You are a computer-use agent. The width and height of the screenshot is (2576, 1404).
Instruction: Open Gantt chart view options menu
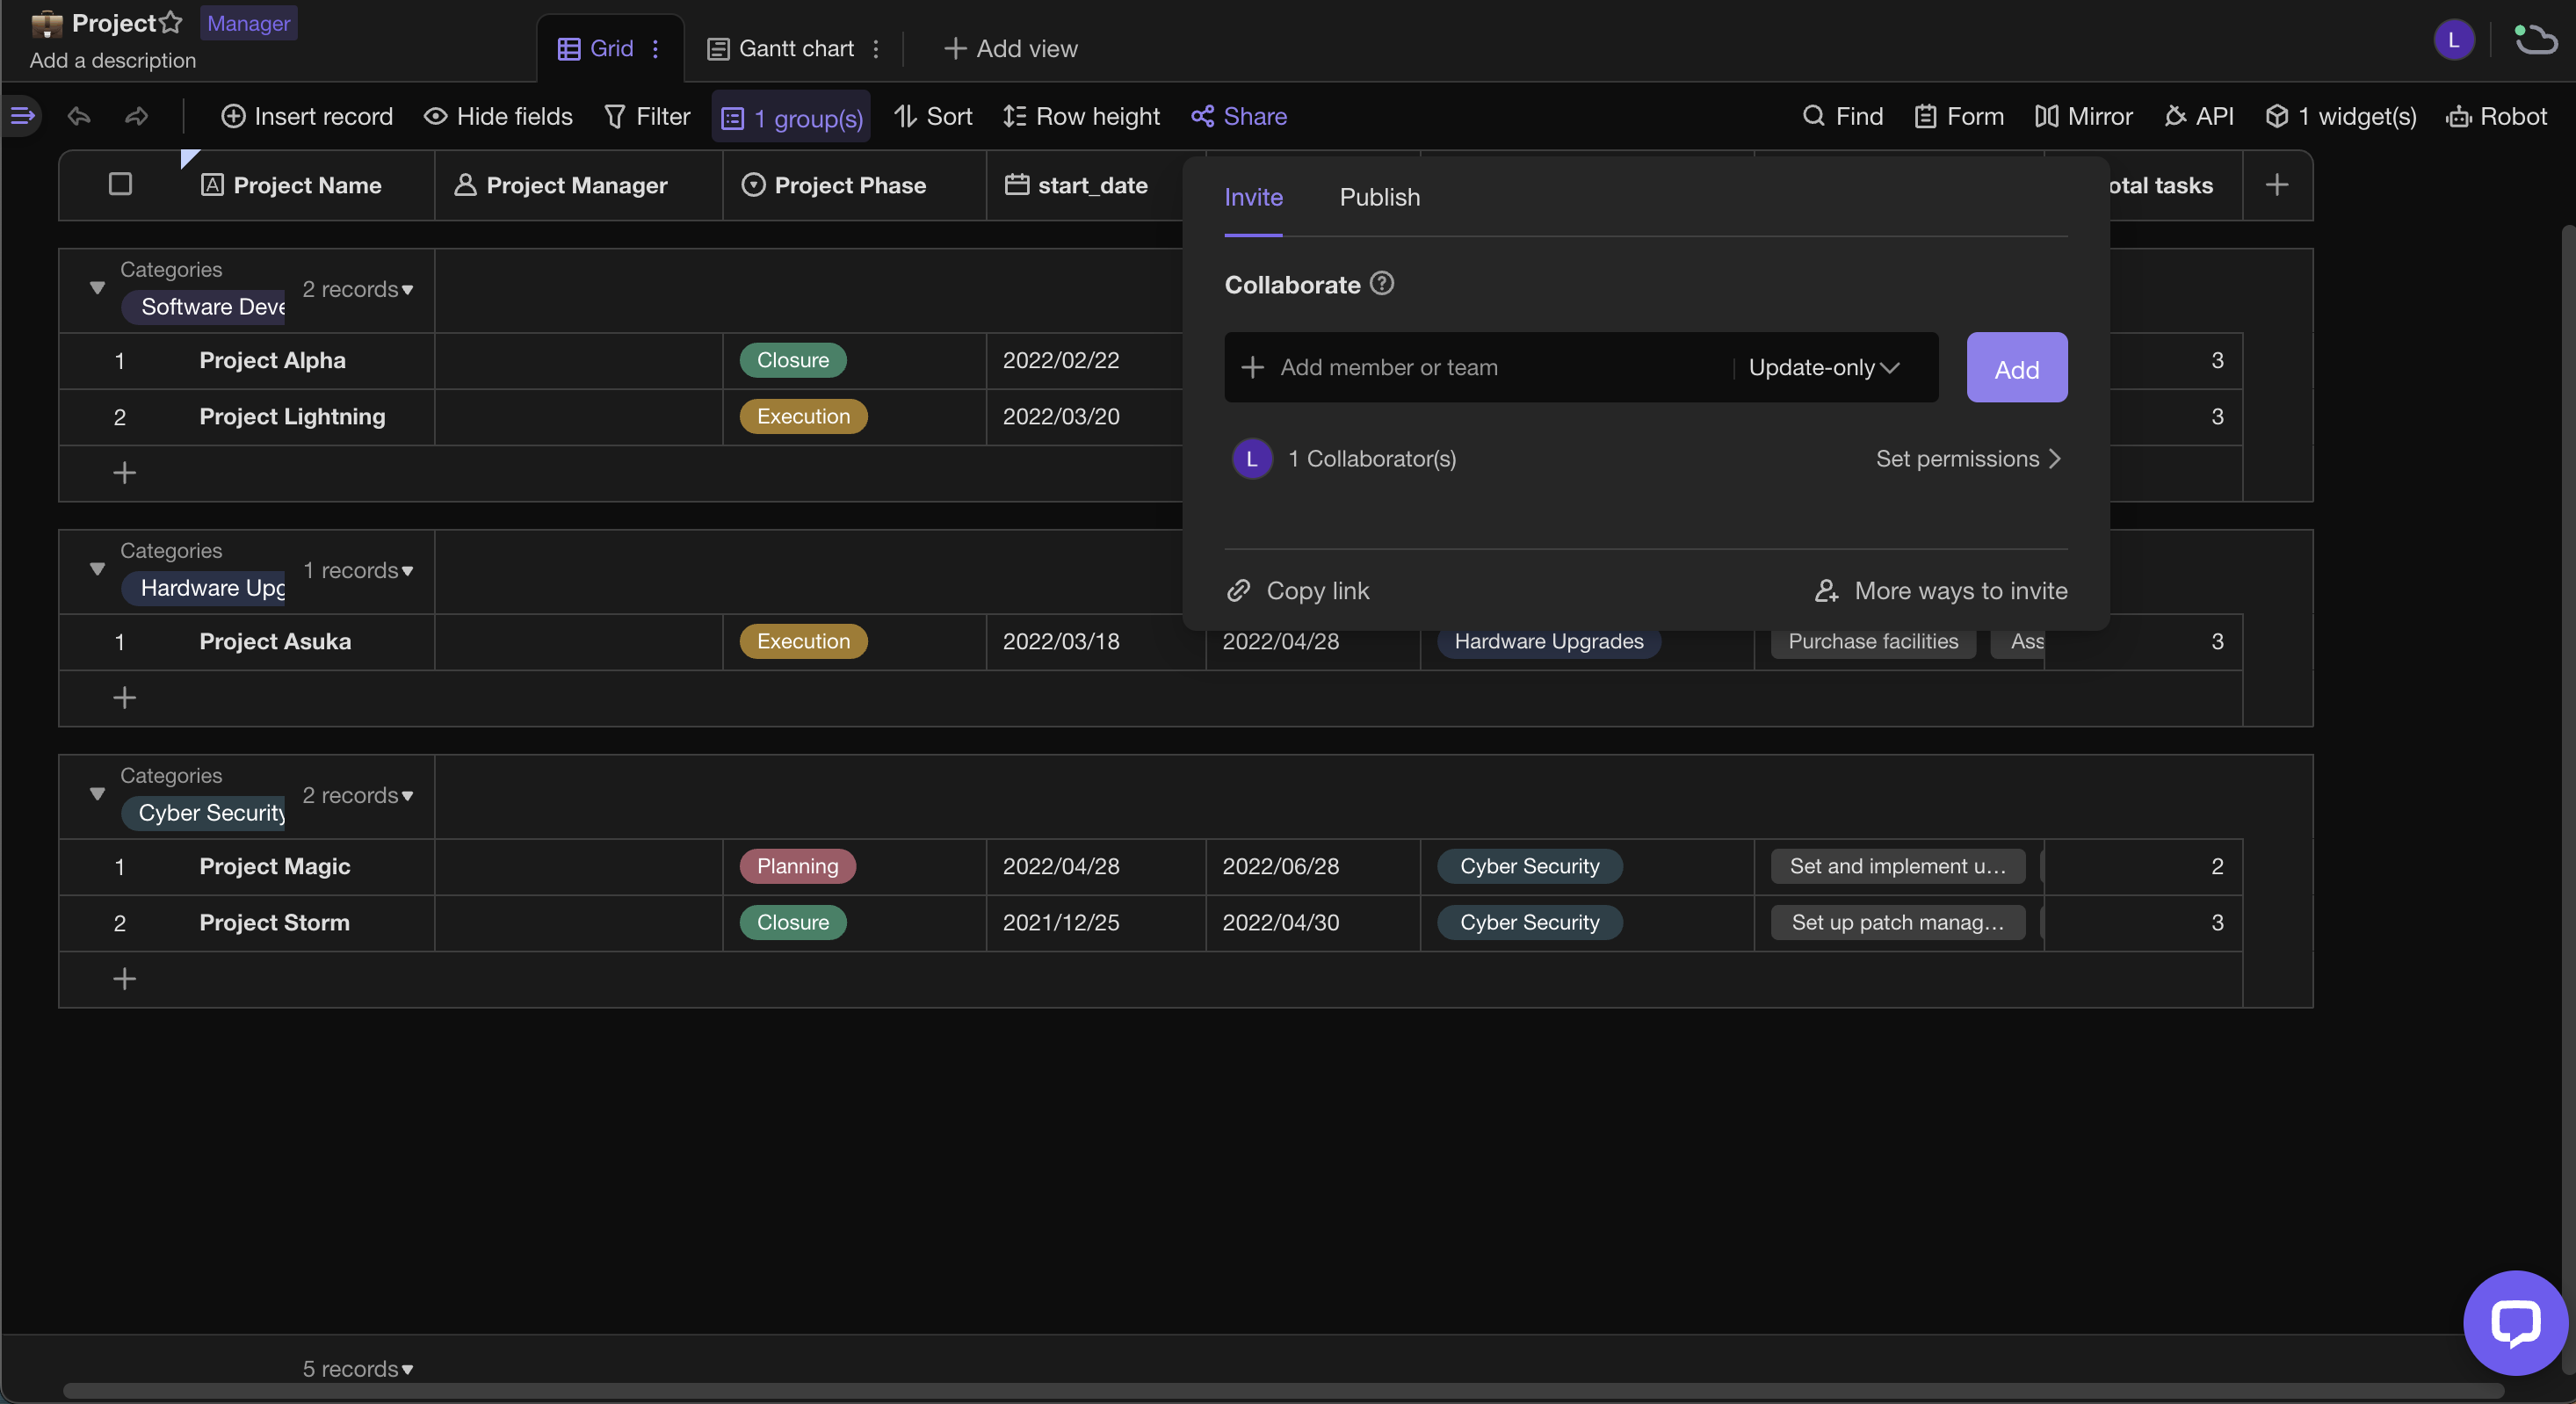876,49
